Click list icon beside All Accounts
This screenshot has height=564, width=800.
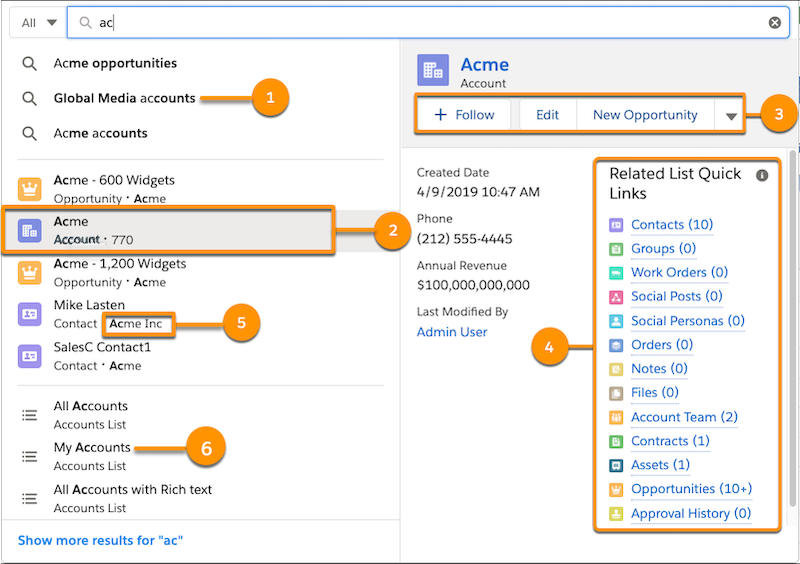(x=30, y=415)
